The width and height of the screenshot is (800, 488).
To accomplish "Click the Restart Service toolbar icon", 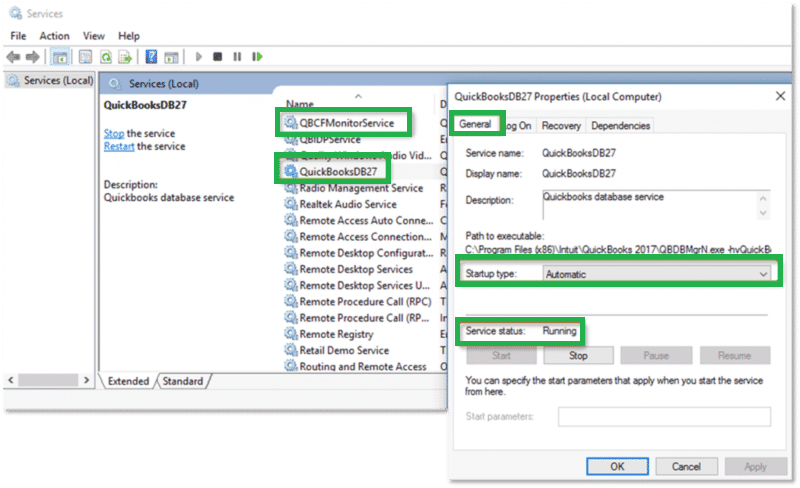I will point(258,57).
